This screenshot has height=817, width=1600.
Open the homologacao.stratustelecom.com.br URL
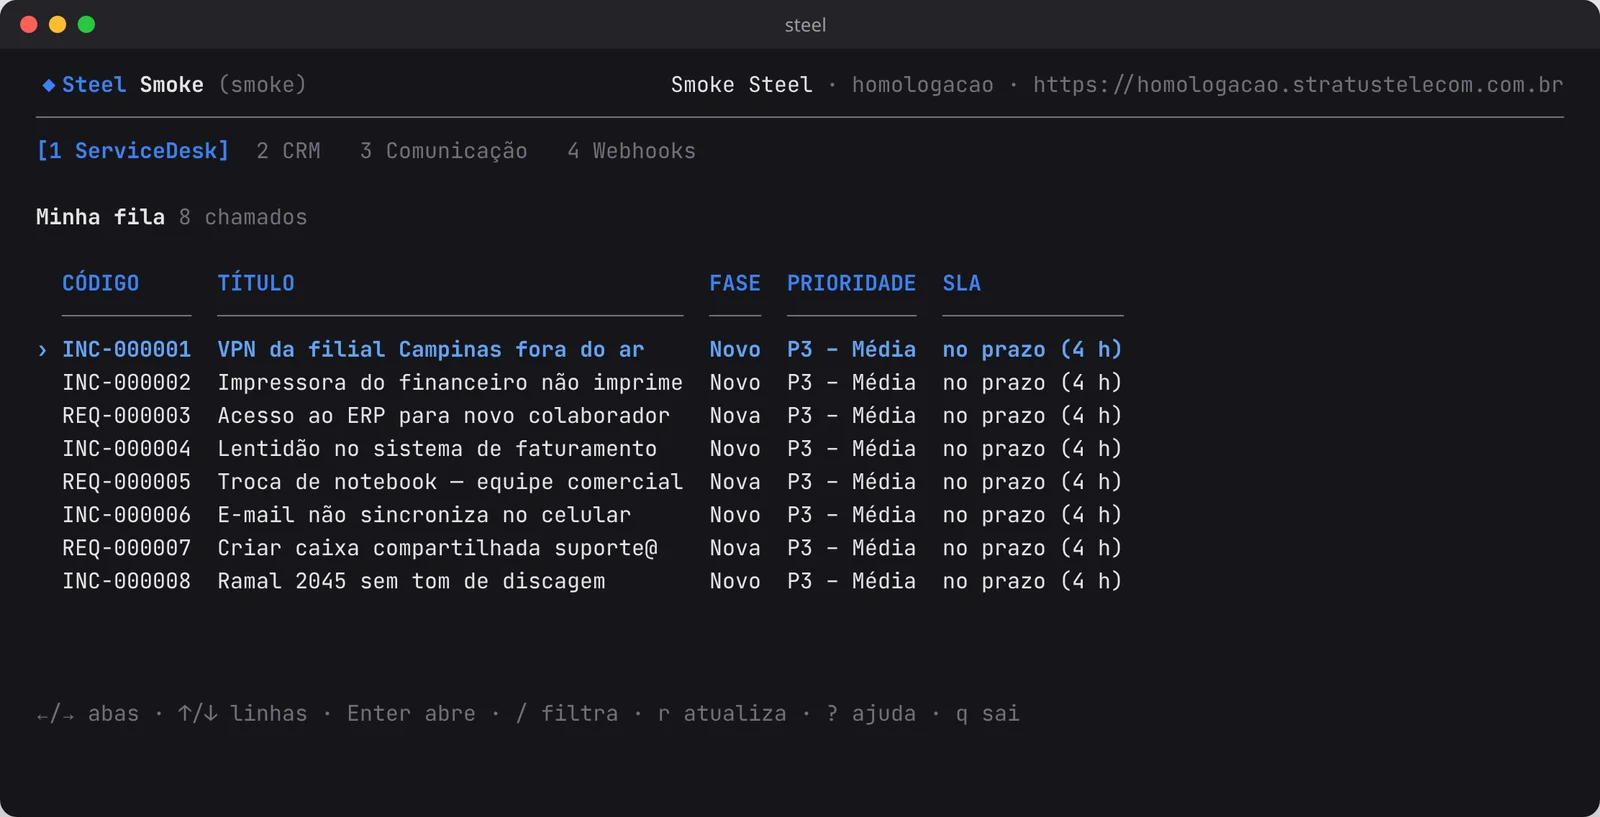pos(1298,85)
